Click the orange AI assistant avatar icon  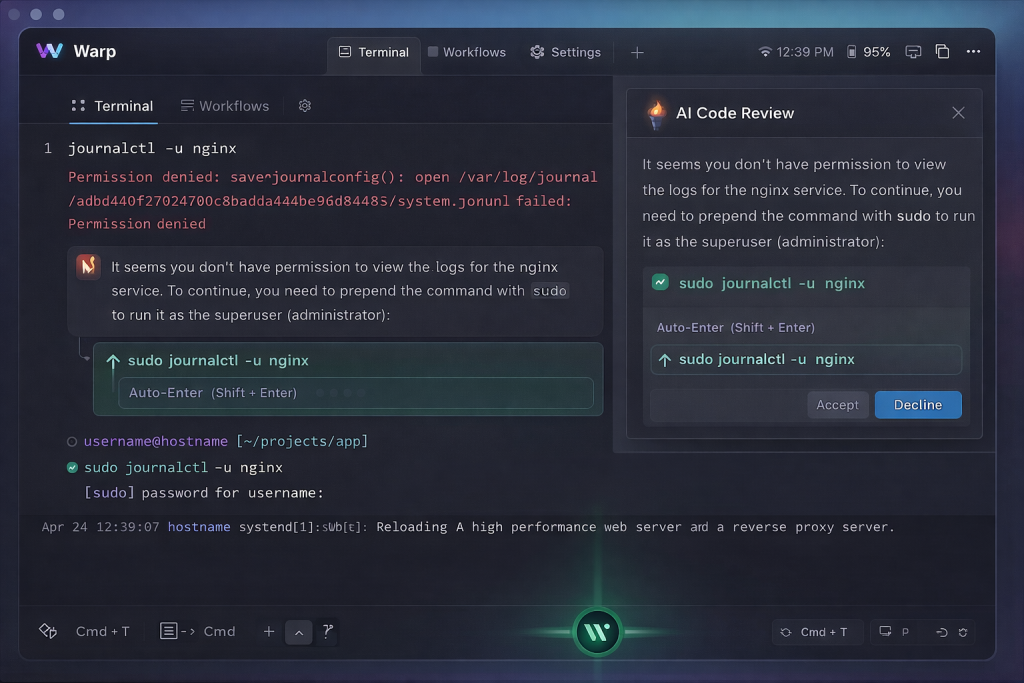tap(88, 266)
